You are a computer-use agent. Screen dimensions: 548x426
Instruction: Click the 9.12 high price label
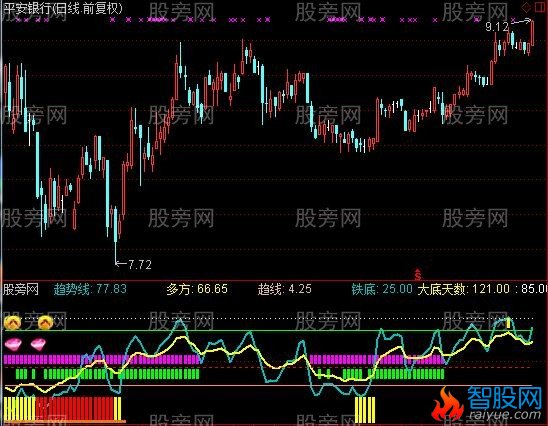click(497, 27)
